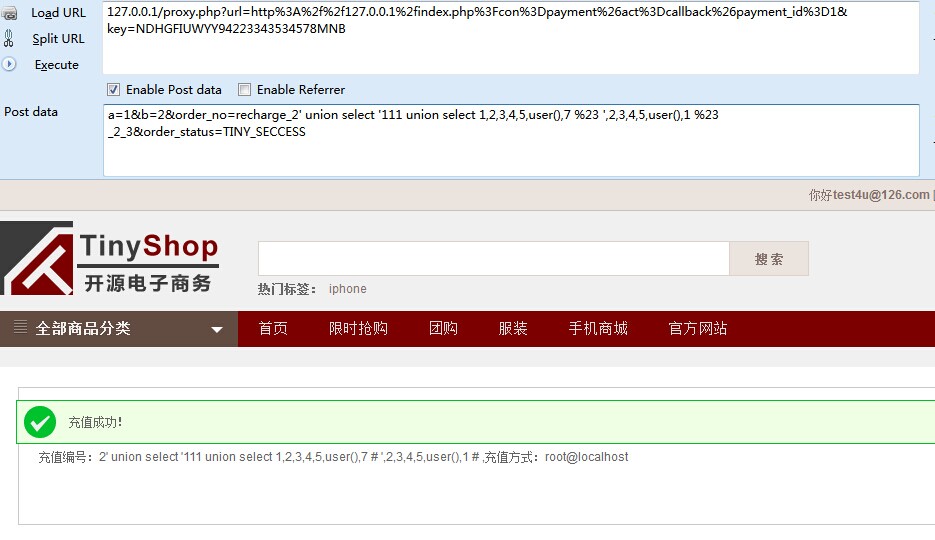Click the Execute label
Image resolution: width=935 pixels, height=540 pixels.
(x=57, y=64)
